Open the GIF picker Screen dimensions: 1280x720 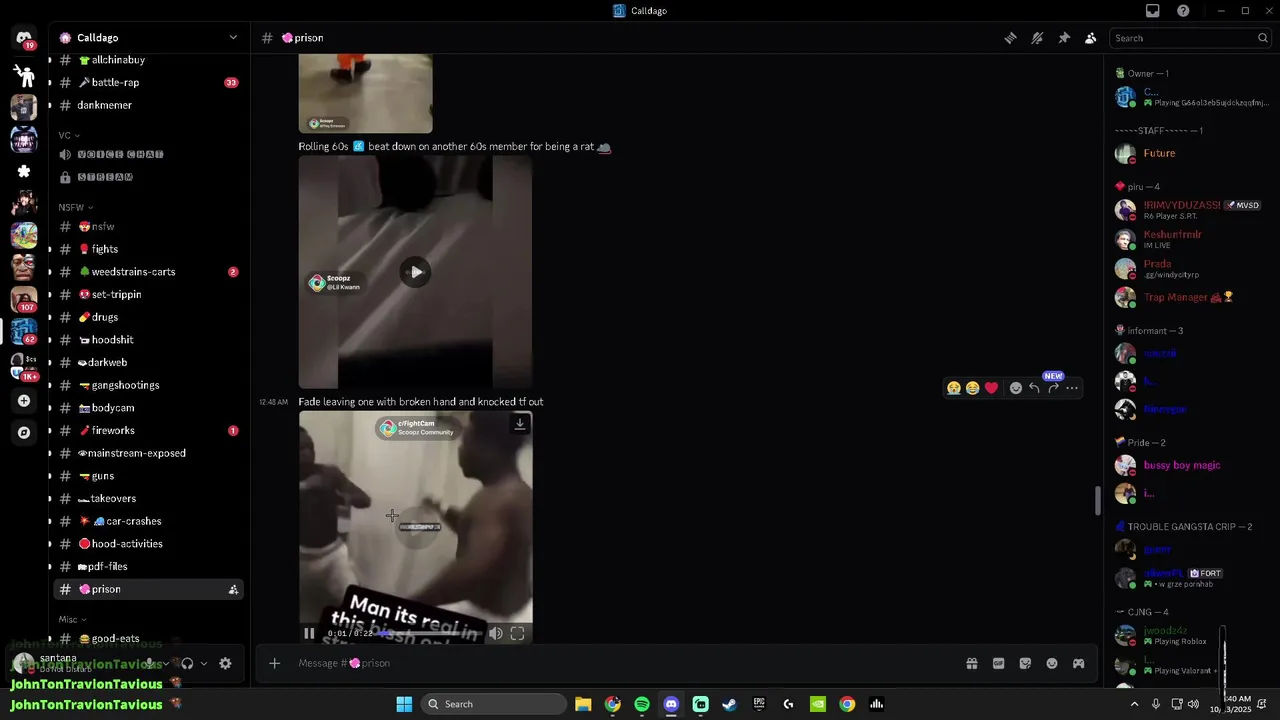click(x=998, y=663)
